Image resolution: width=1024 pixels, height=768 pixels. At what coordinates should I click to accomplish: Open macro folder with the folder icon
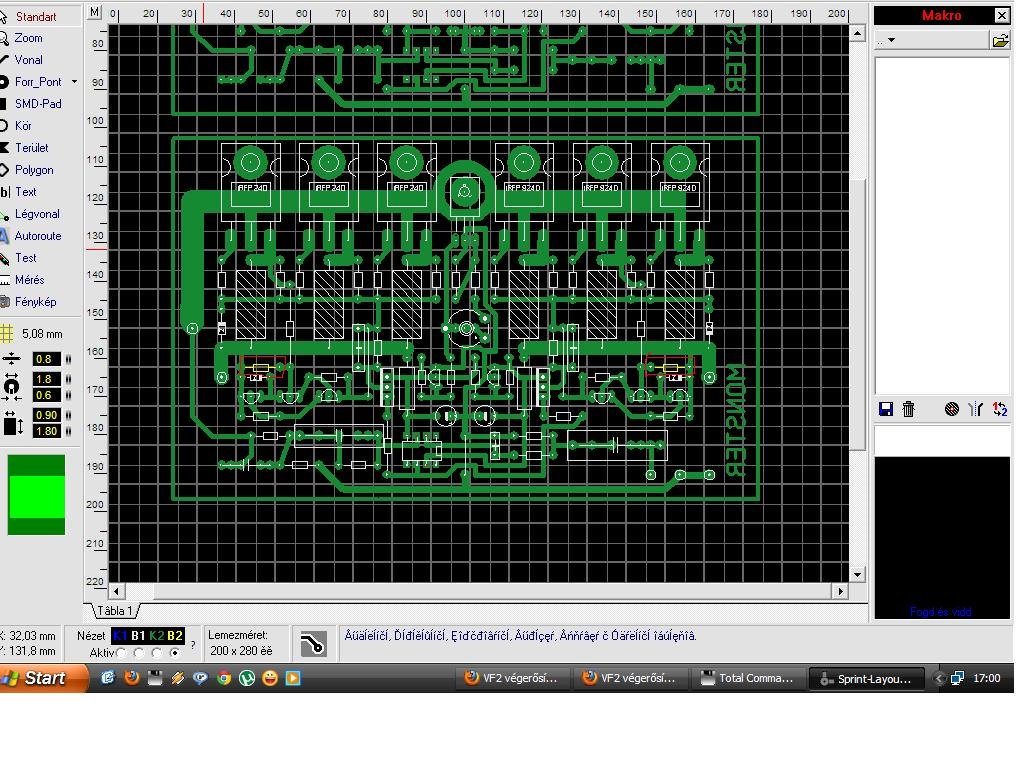(x=1000, y=41)
